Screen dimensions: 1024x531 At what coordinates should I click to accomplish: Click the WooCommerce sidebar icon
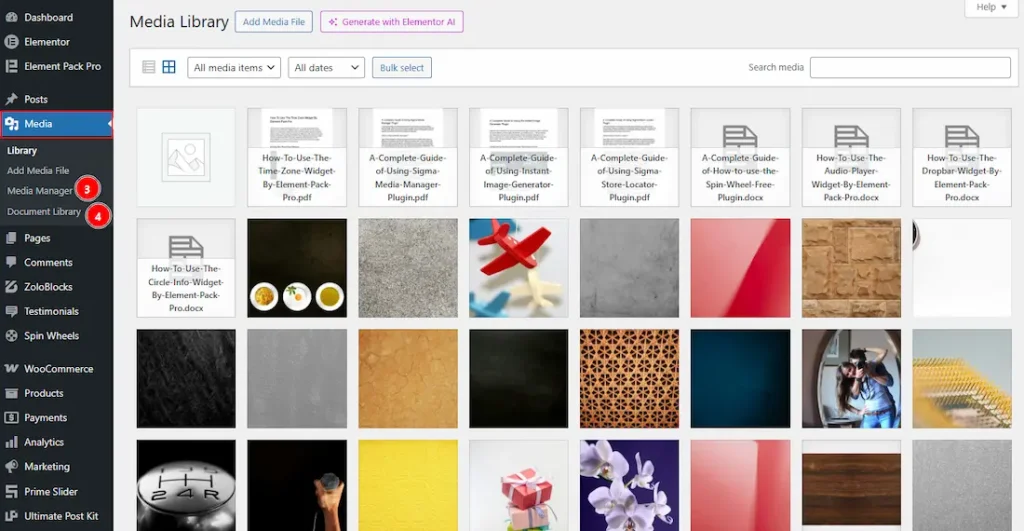pos(11,369)
